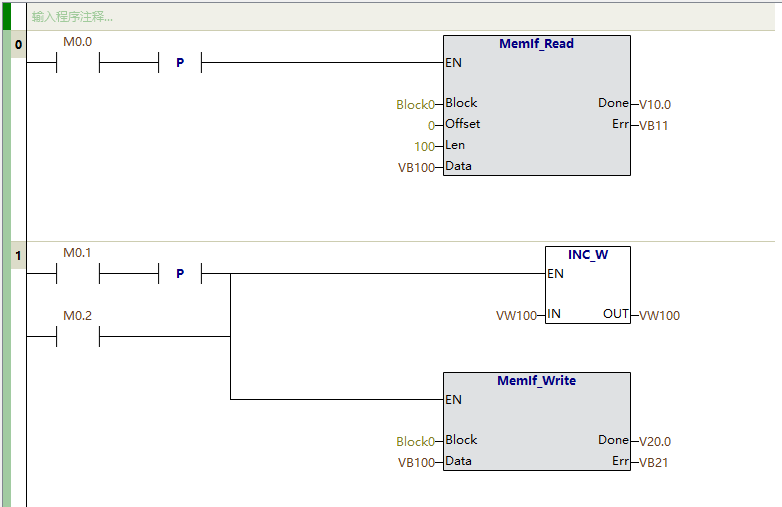782x507 pixels.
Task: Click the VB11 Err output operand
Action: click(x=653, y=125)
